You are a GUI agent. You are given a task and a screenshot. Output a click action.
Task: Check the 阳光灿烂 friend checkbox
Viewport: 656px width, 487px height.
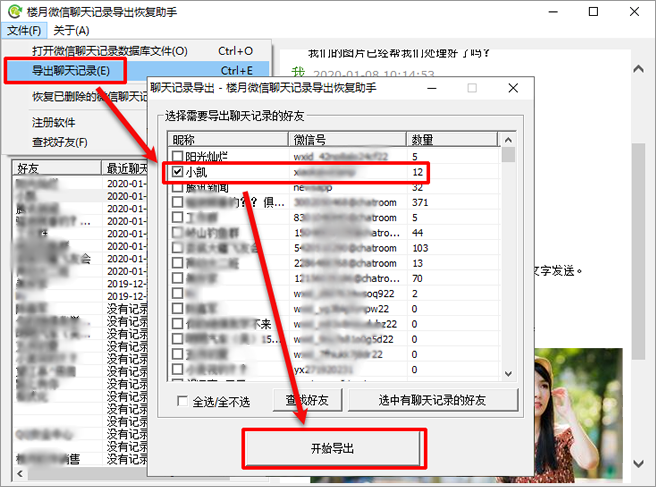pyautogui.click(x=177, y=156)
